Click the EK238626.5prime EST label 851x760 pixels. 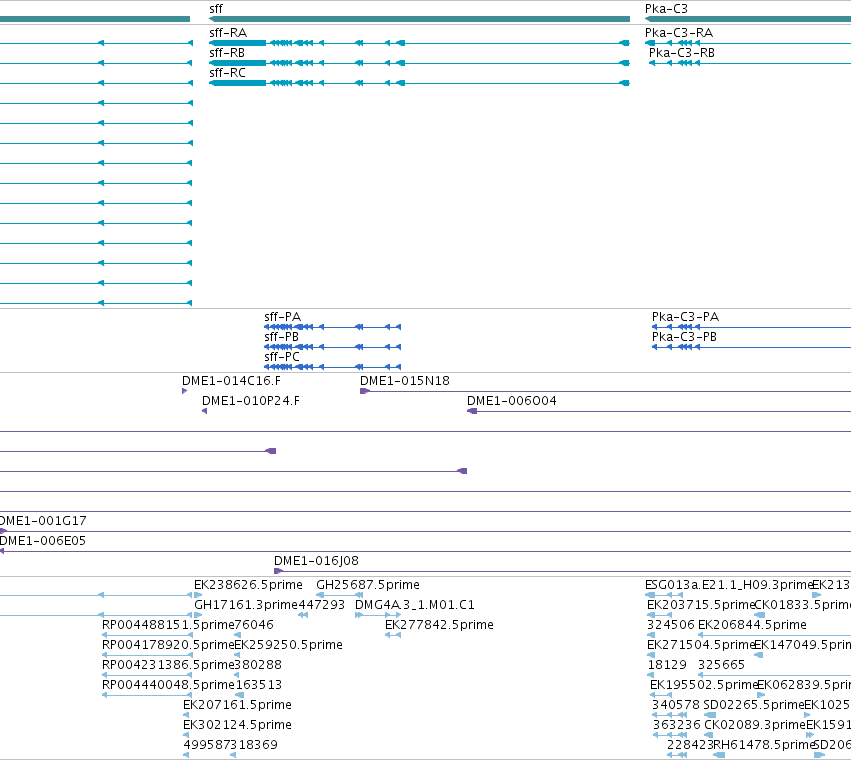coord(249,585)
